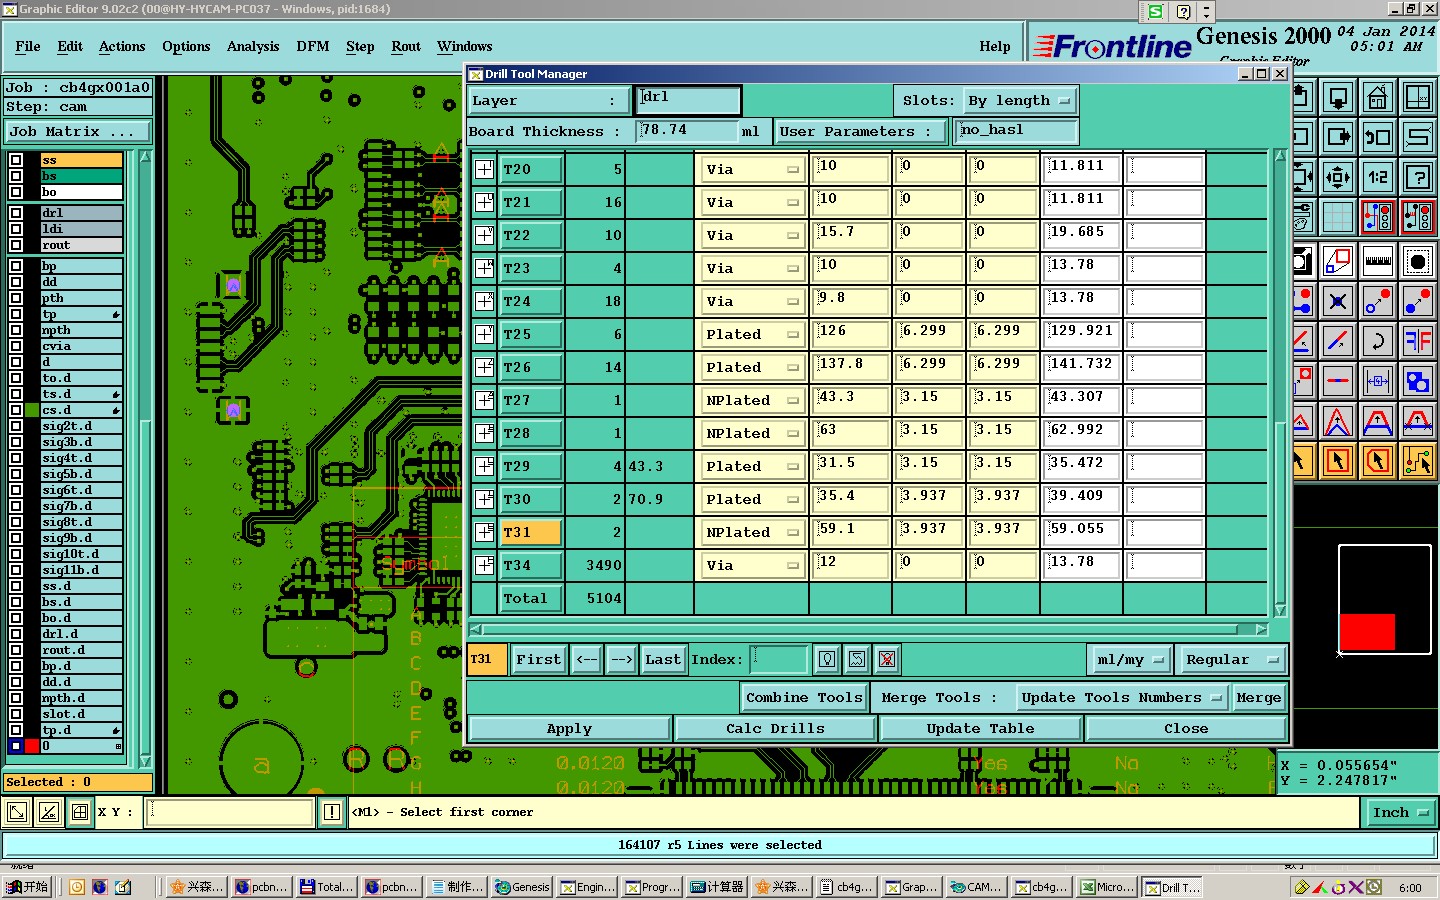Toggle the checkbox for layer mpth
Screen dimensions: 1440x900
(x=16, y=330)
